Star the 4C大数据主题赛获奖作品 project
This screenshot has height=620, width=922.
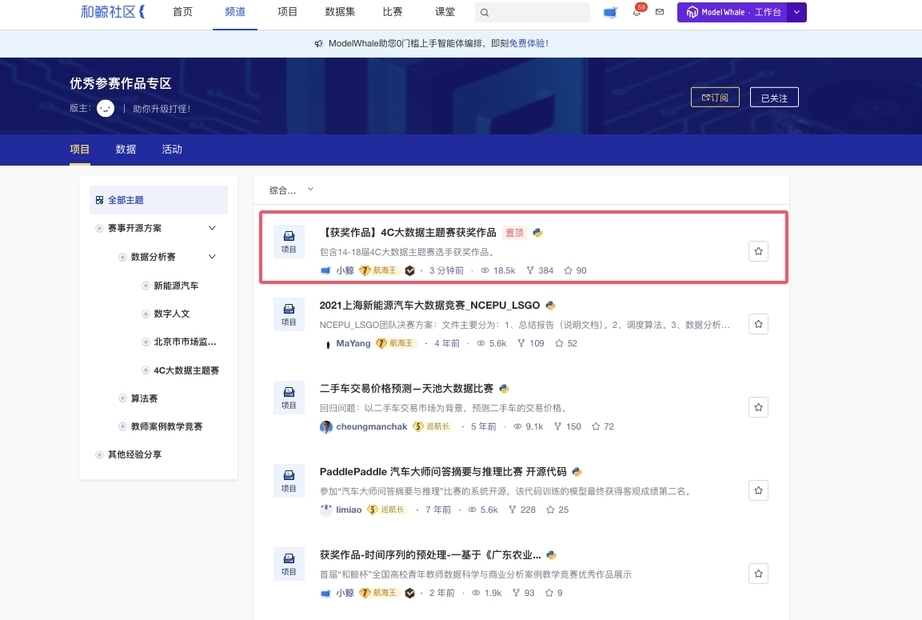(x=758, y=251)
